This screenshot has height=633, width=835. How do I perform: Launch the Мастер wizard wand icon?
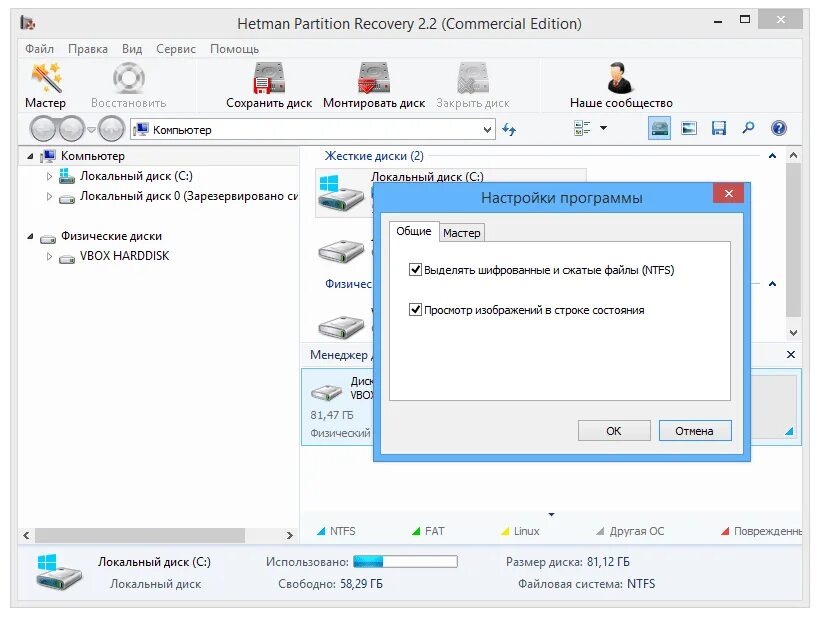pyautogui.click(x=46, y=78)
